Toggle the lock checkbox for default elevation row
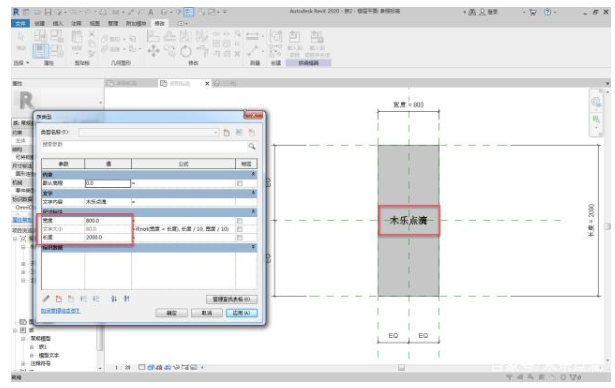 pos(240,183)
